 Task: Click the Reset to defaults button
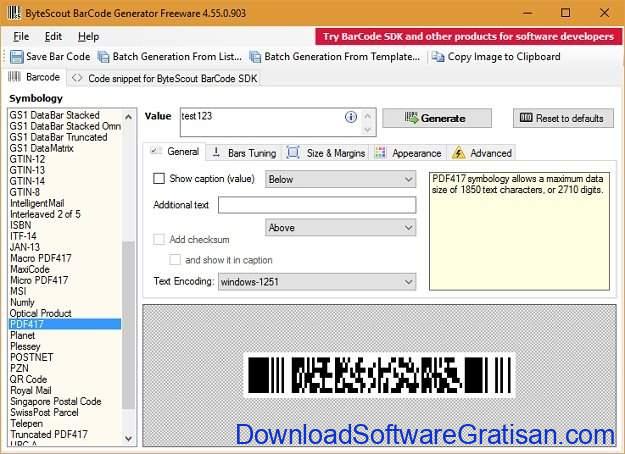click(563, 118)
